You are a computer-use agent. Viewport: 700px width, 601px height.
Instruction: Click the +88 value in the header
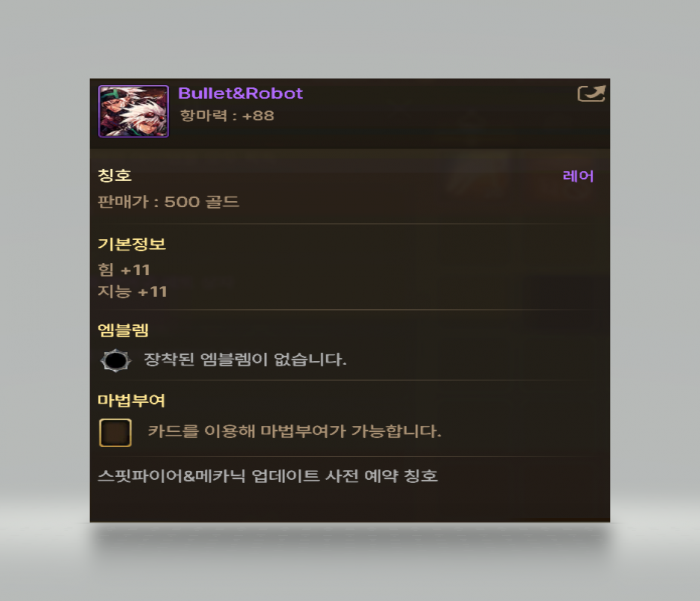258,116
